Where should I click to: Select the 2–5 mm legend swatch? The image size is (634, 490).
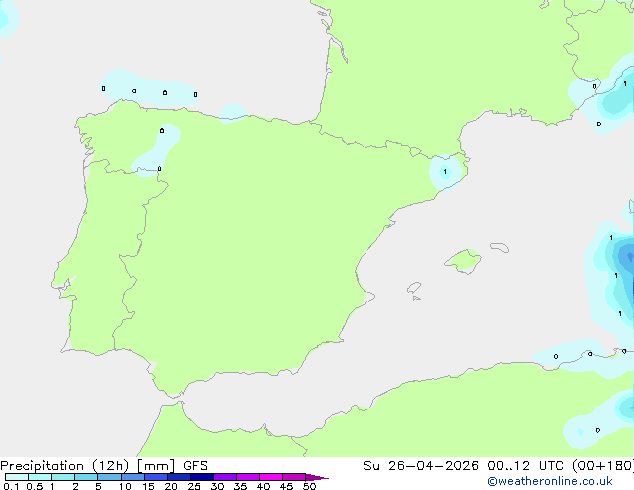pyautogui.click(x=86, y=477)
